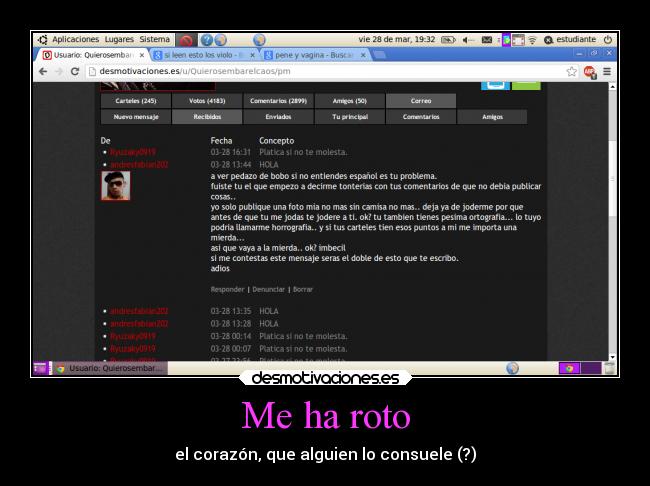Click the vertical scrollbar thumb
The height and width of the screenshot is (486, 650).
[x=612, y=178]
